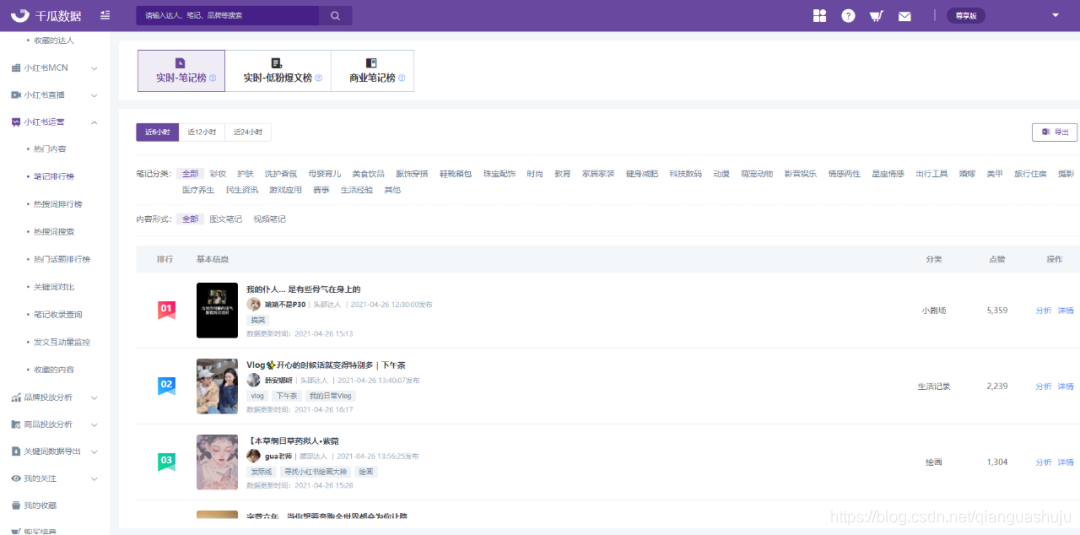Click 详情 for the rank 01 note
The image size is (1080, 535).
tap(1066, 311)
